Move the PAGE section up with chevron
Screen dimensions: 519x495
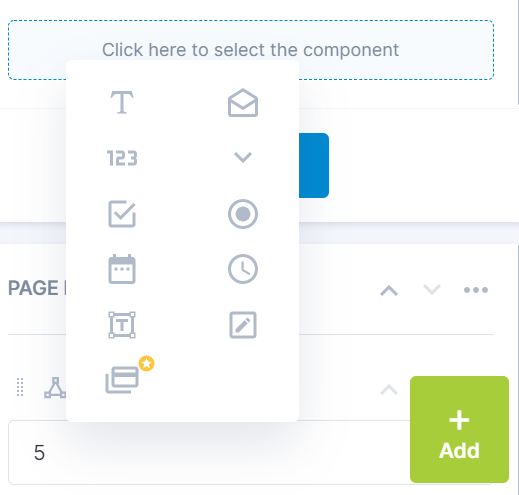(x=389, y=290)
